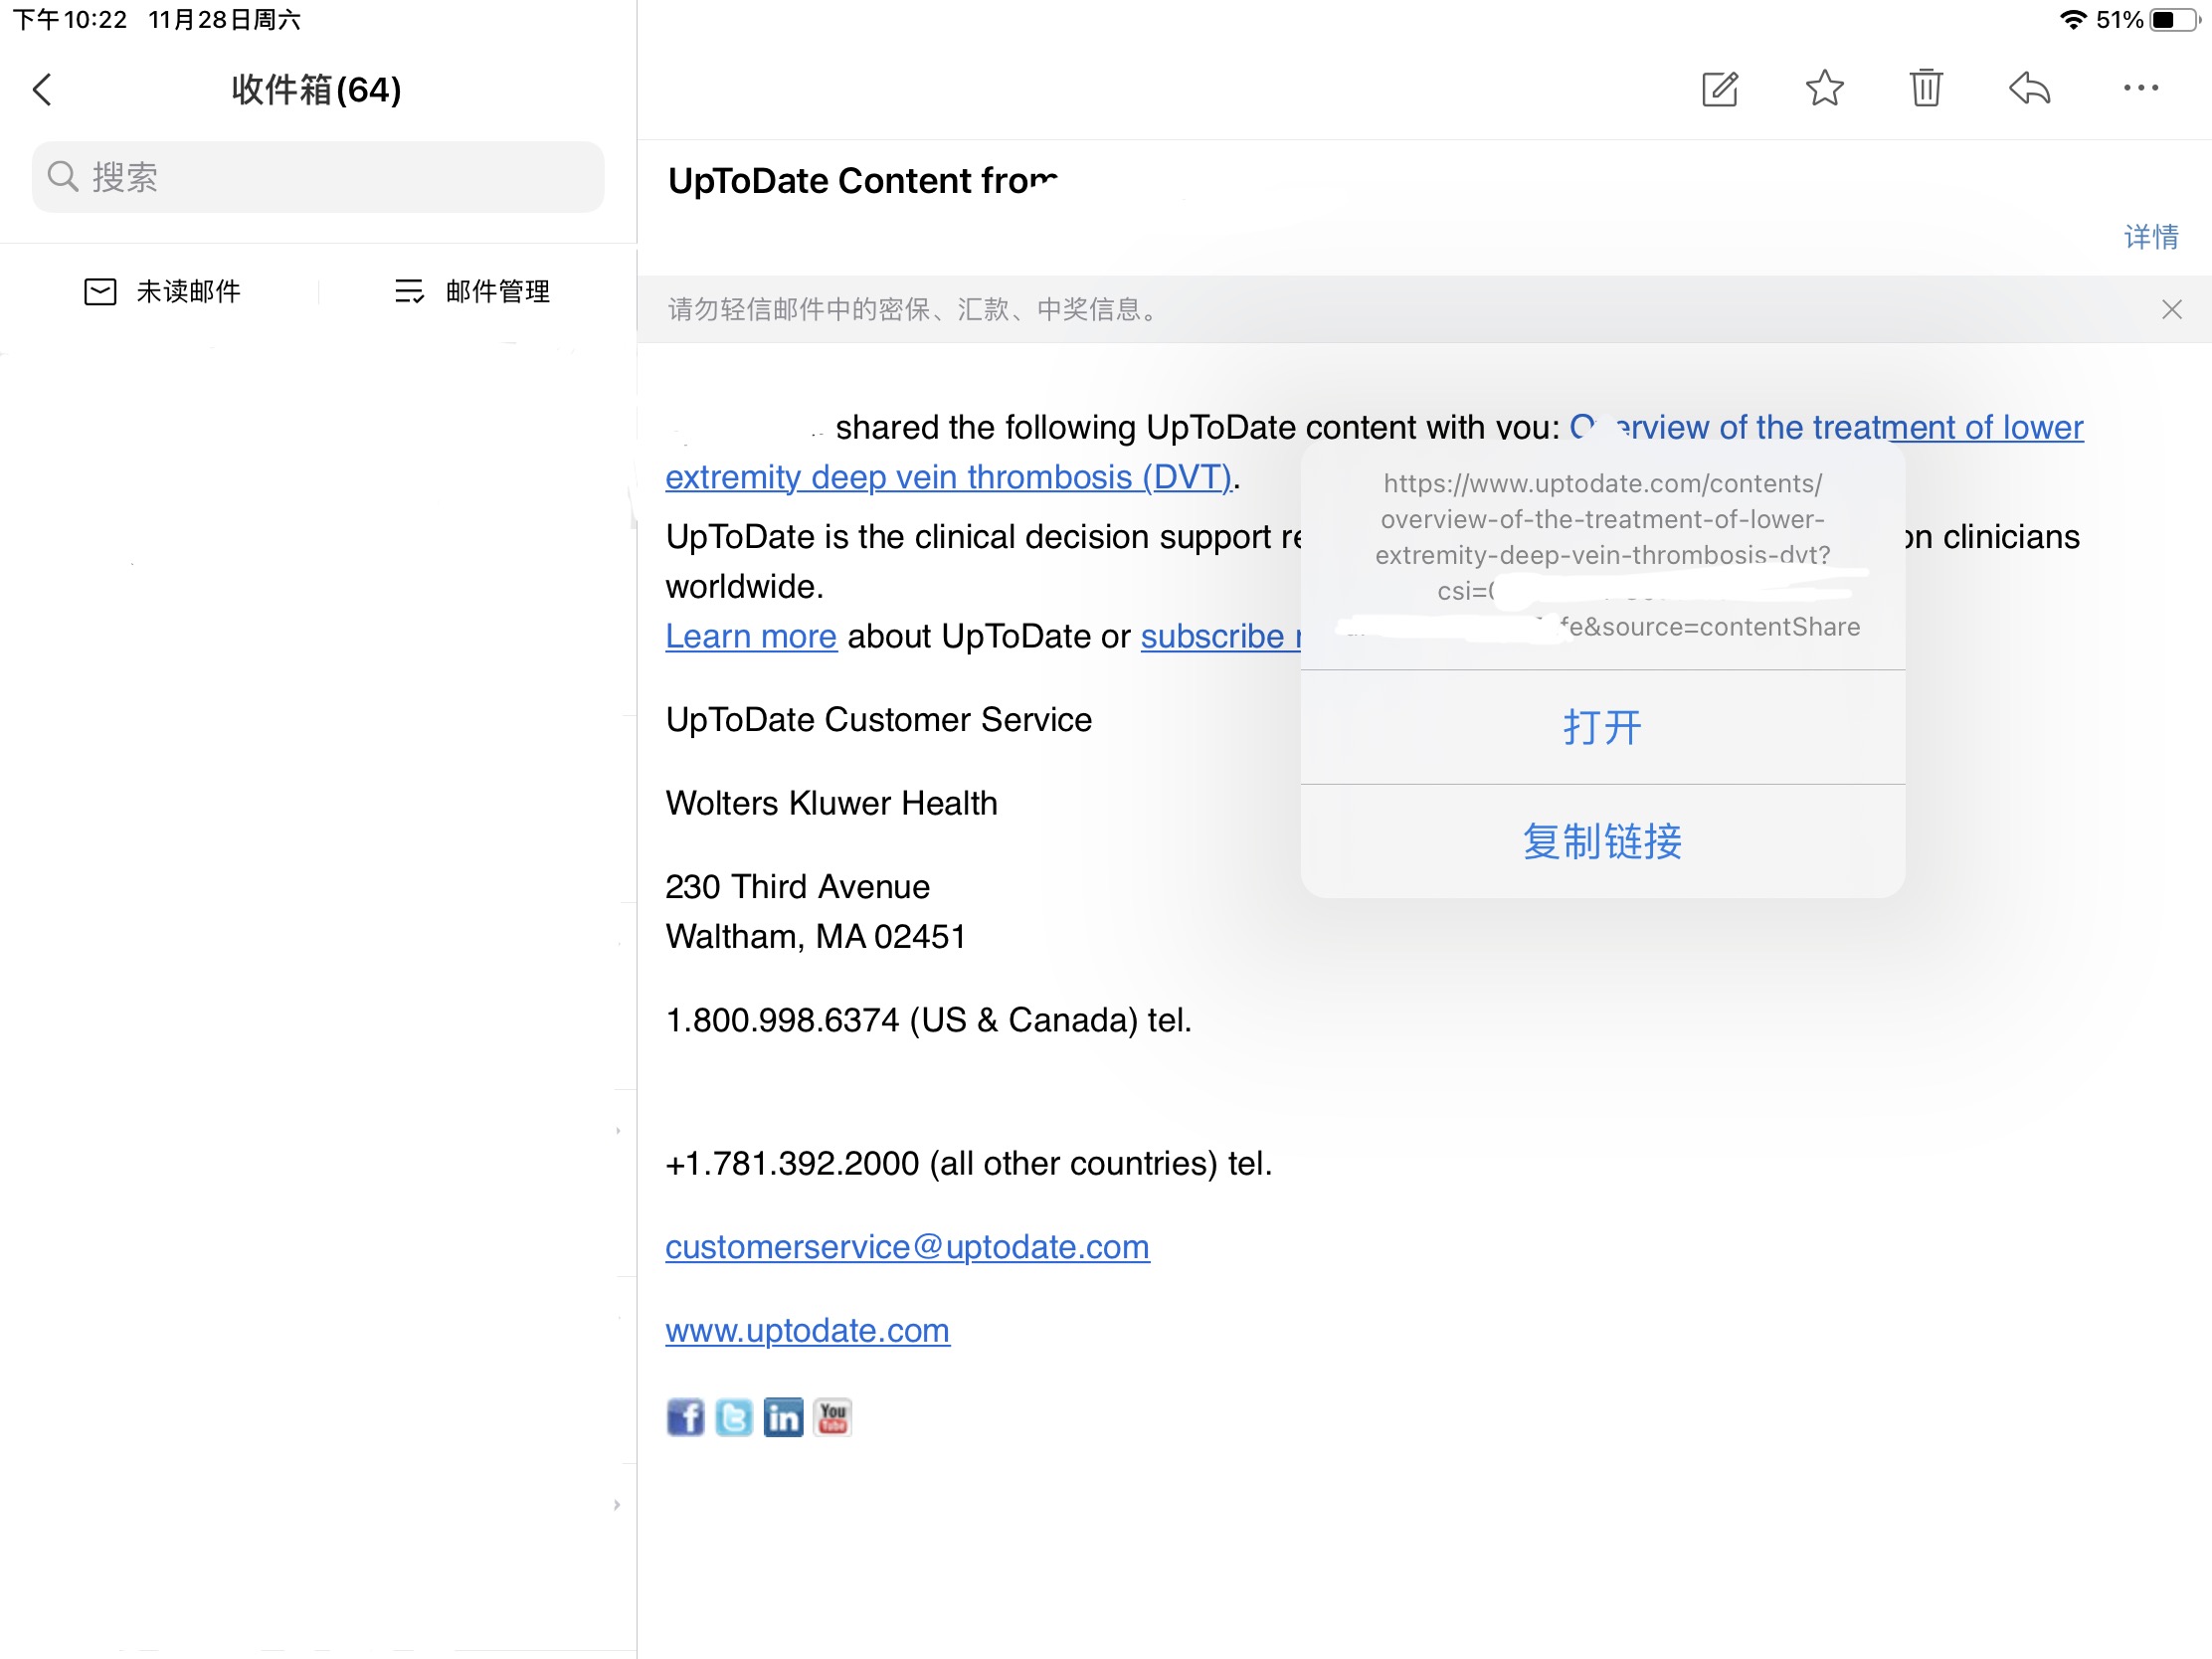Go back with the left chevron
Image resolution: width=2212 pixels, height=1659 pixels.
42,89
